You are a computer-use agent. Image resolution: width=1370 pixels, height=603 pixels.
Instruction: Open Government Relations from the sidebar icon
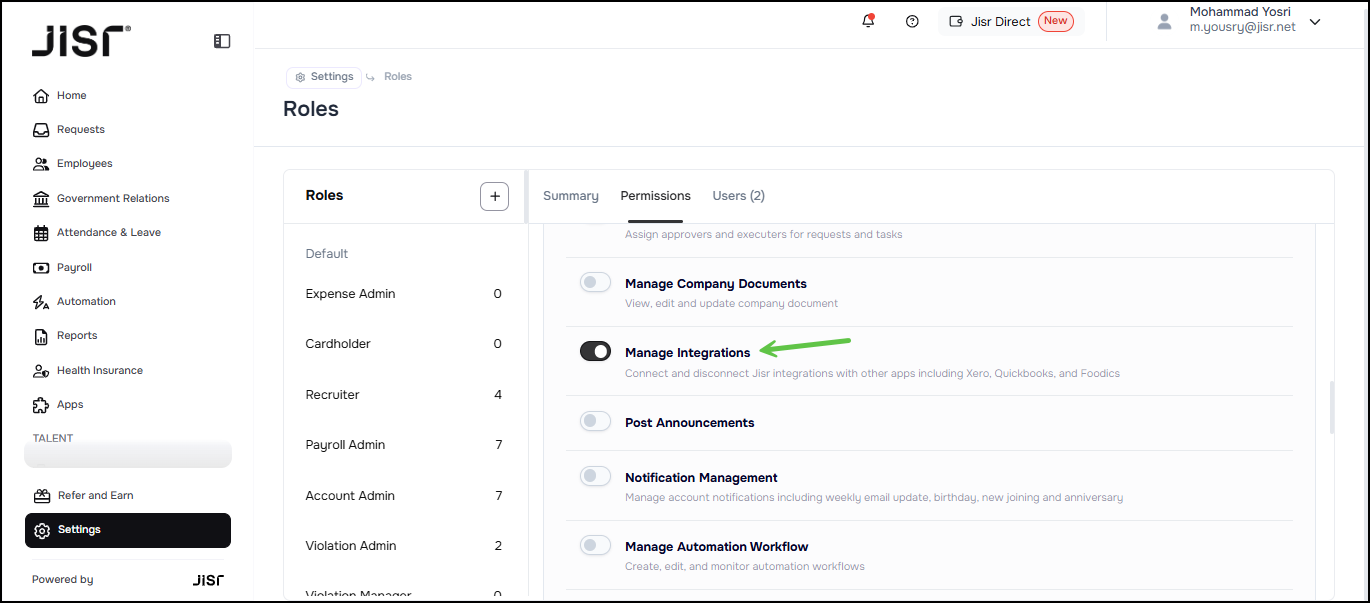pos(41,199)
